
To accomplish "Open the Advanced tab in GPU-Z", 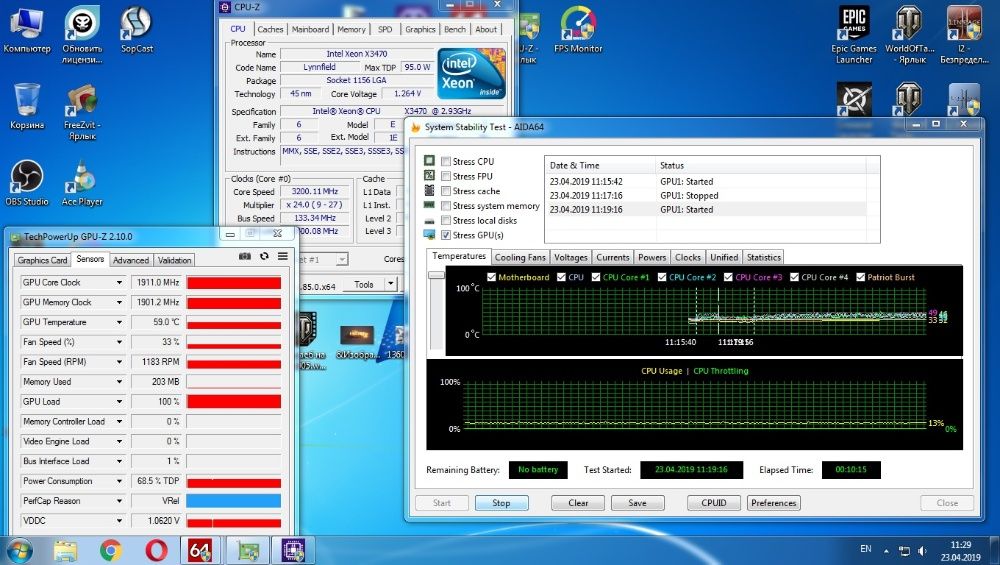I will click(131, 260).
